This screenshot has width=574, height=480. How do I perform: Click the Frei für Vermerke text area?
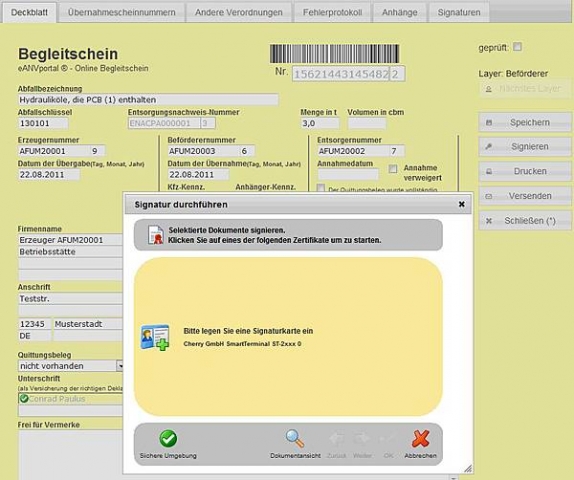click(70, 455)
